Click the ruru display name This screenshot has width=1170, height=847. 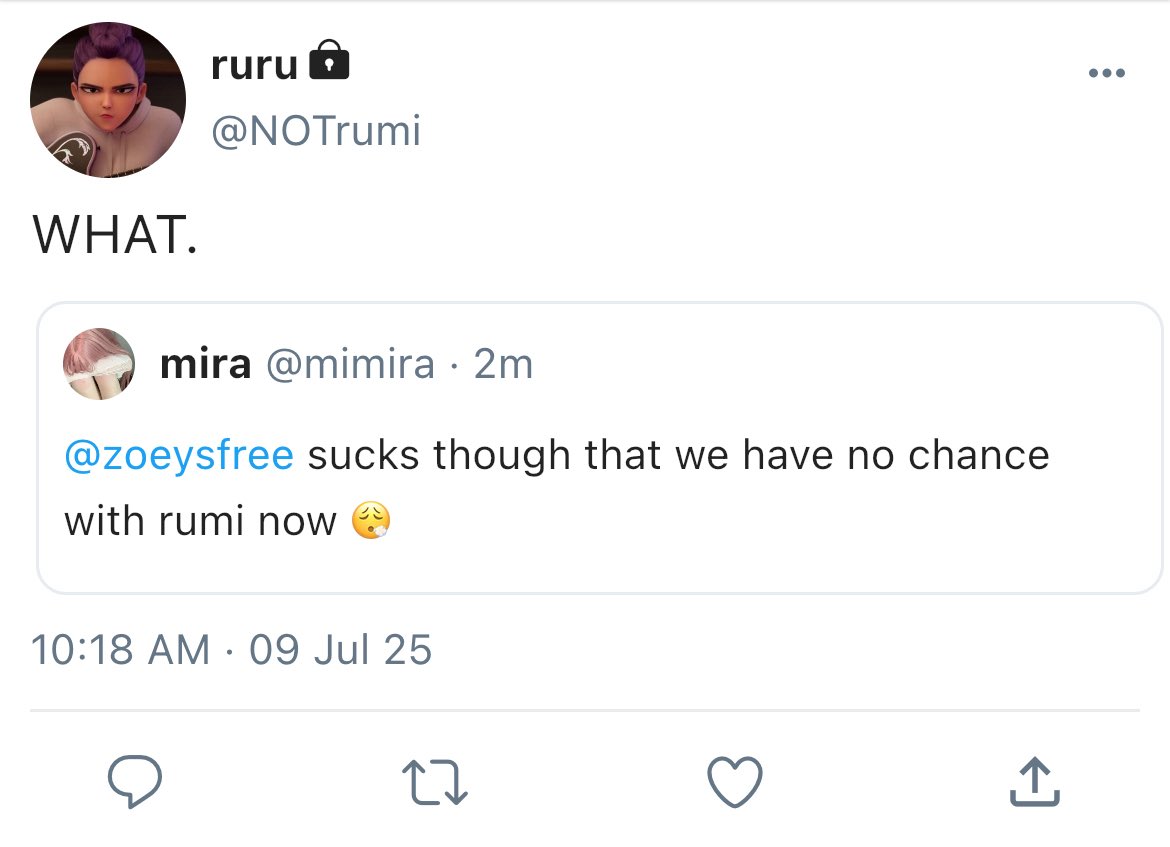(x=254, y=65)
